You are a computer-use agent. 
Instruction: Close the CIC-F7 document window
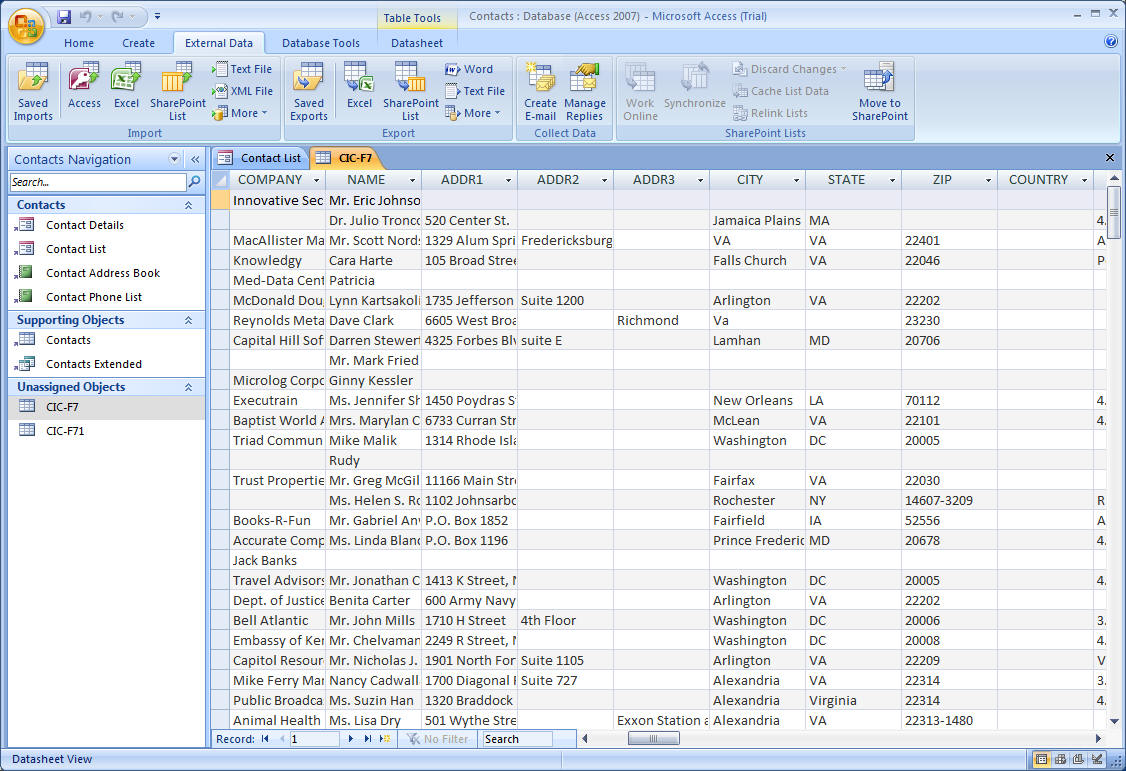tap(1109, 157)
